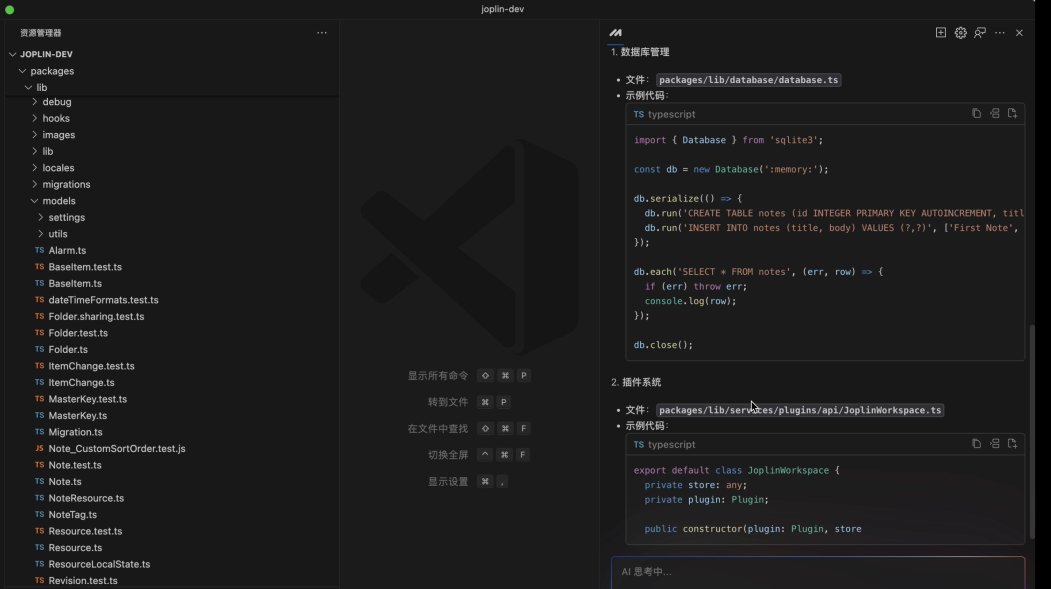Collapse the JOPLIN-DEV root folder
1051x589 pixels.
(45, 54)
